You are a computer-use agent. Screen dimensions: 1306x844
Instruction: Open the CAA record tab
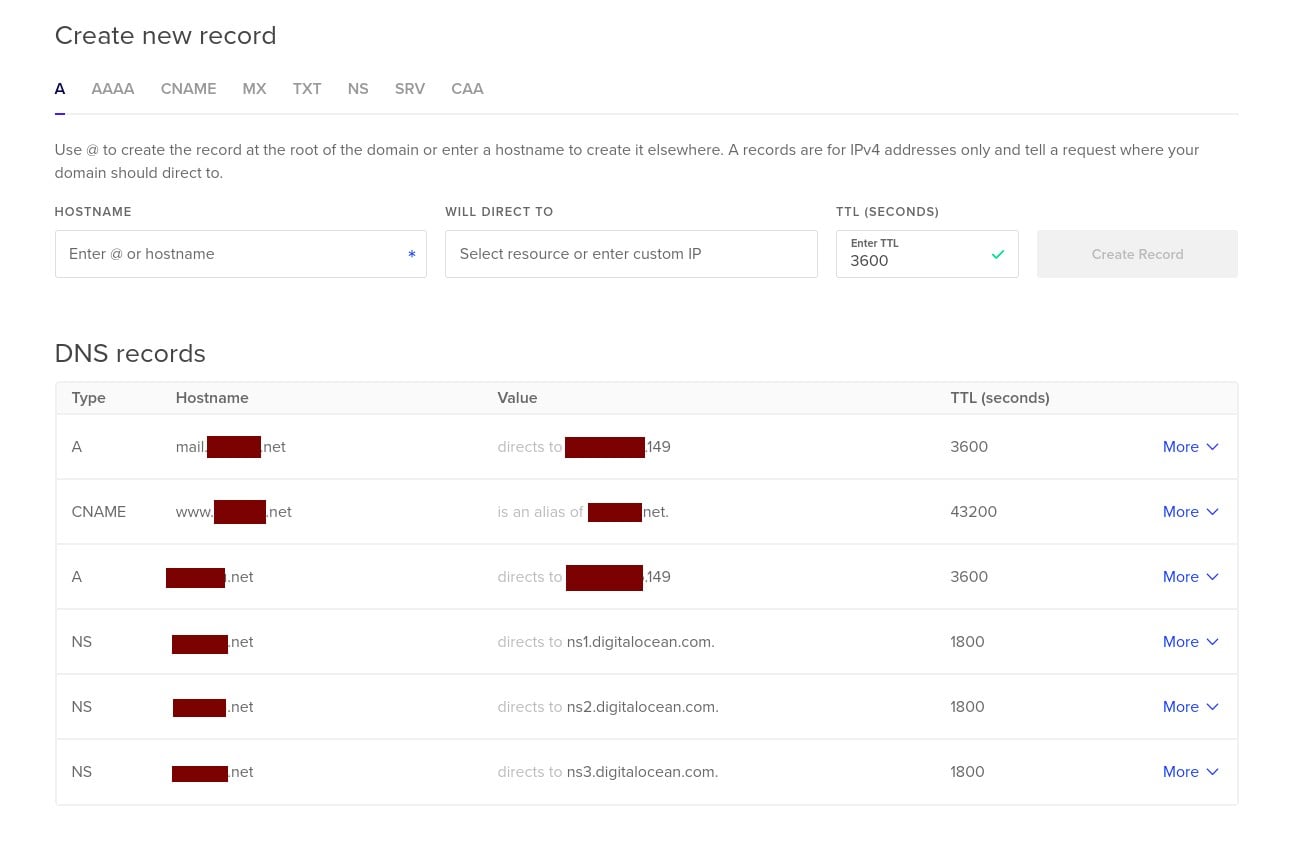tap(467, 89)
